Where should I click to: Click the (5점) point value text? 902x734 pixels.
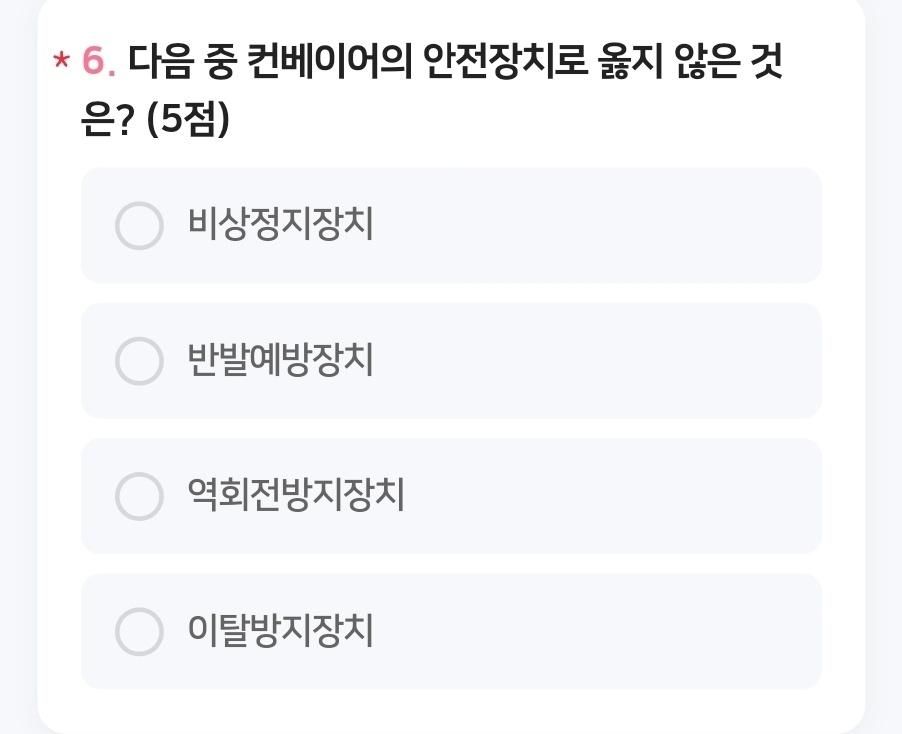coord(188,120)
